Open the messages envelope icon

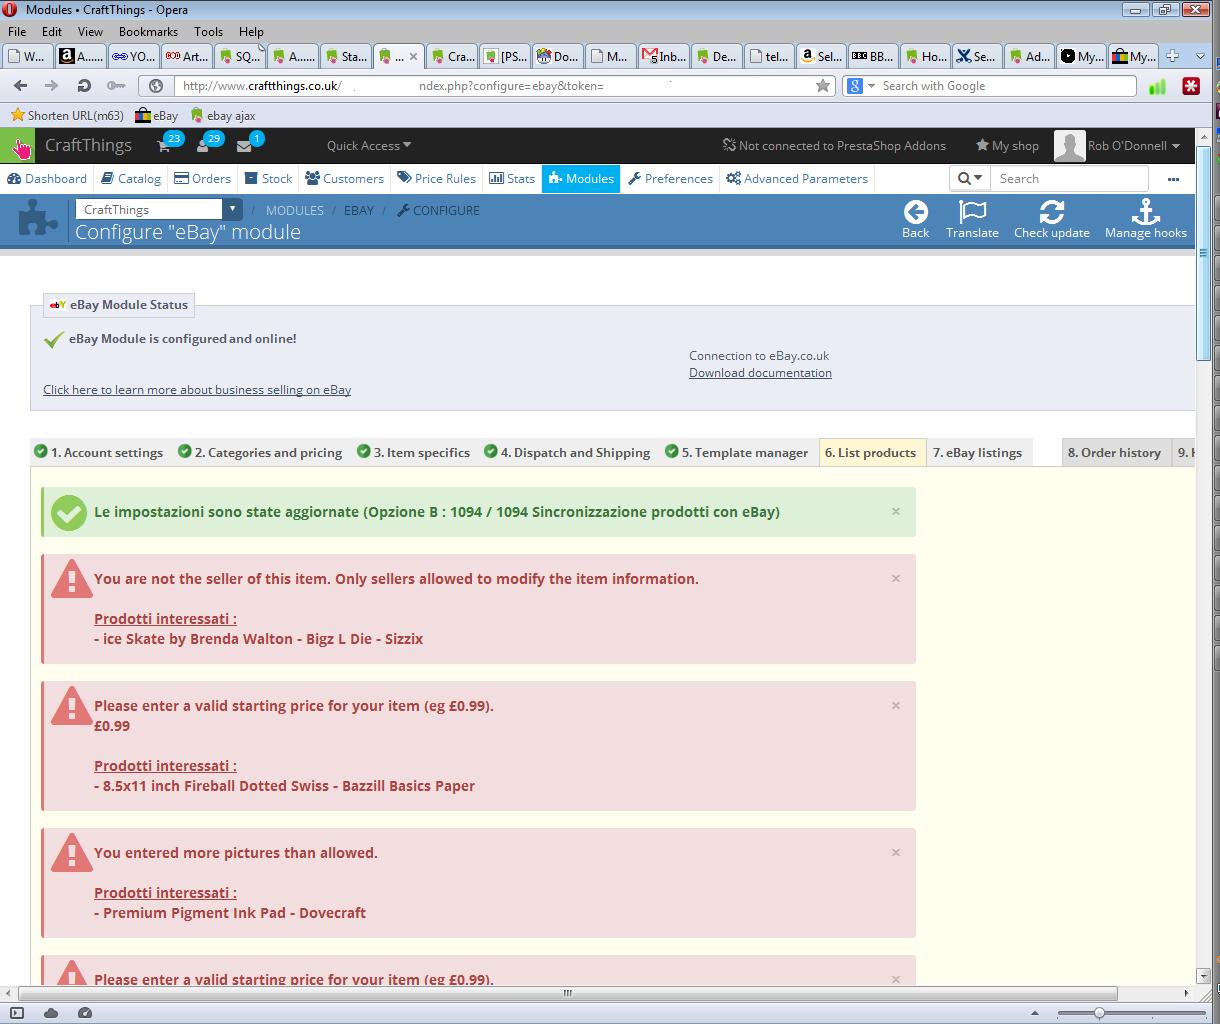[244, 146]
